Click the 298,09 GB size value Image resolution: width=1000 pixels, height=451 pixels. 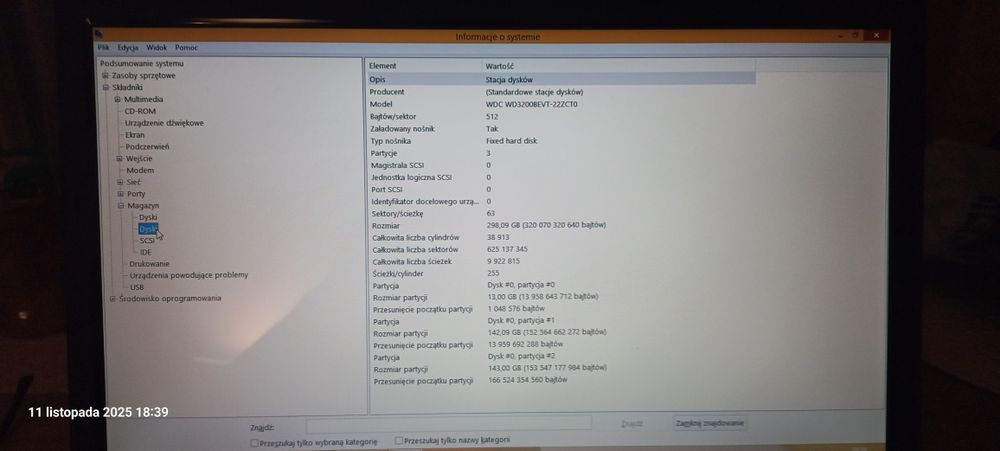coord(546,225)
